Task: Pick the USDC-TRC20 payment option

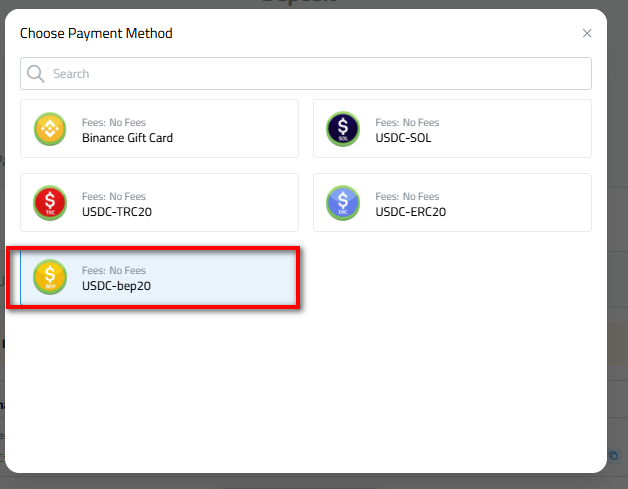Action: click(160, 203)
